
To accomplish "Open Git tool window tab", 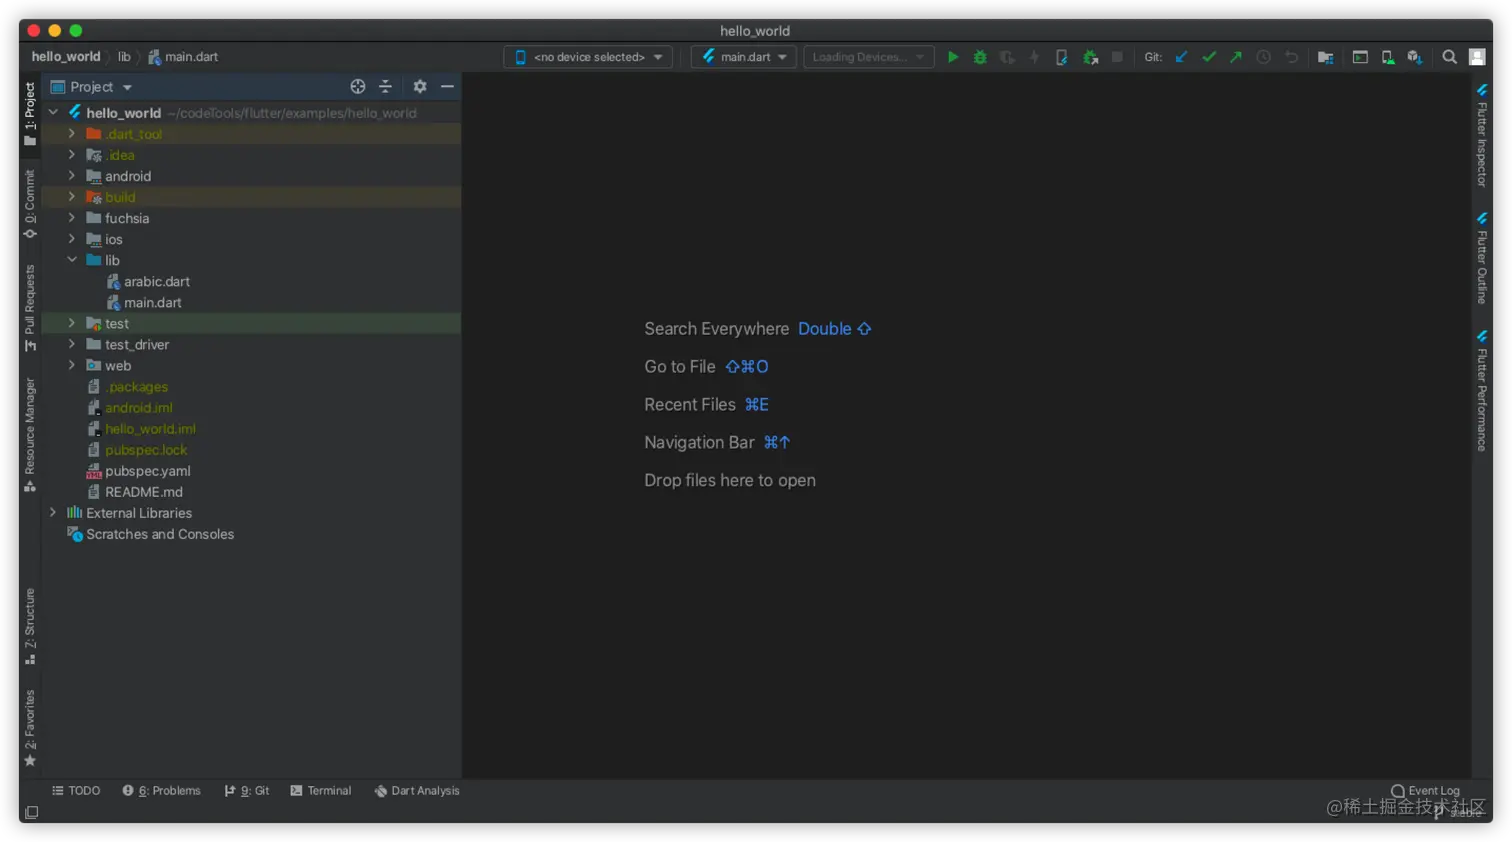I will click(x=247, y=791).
